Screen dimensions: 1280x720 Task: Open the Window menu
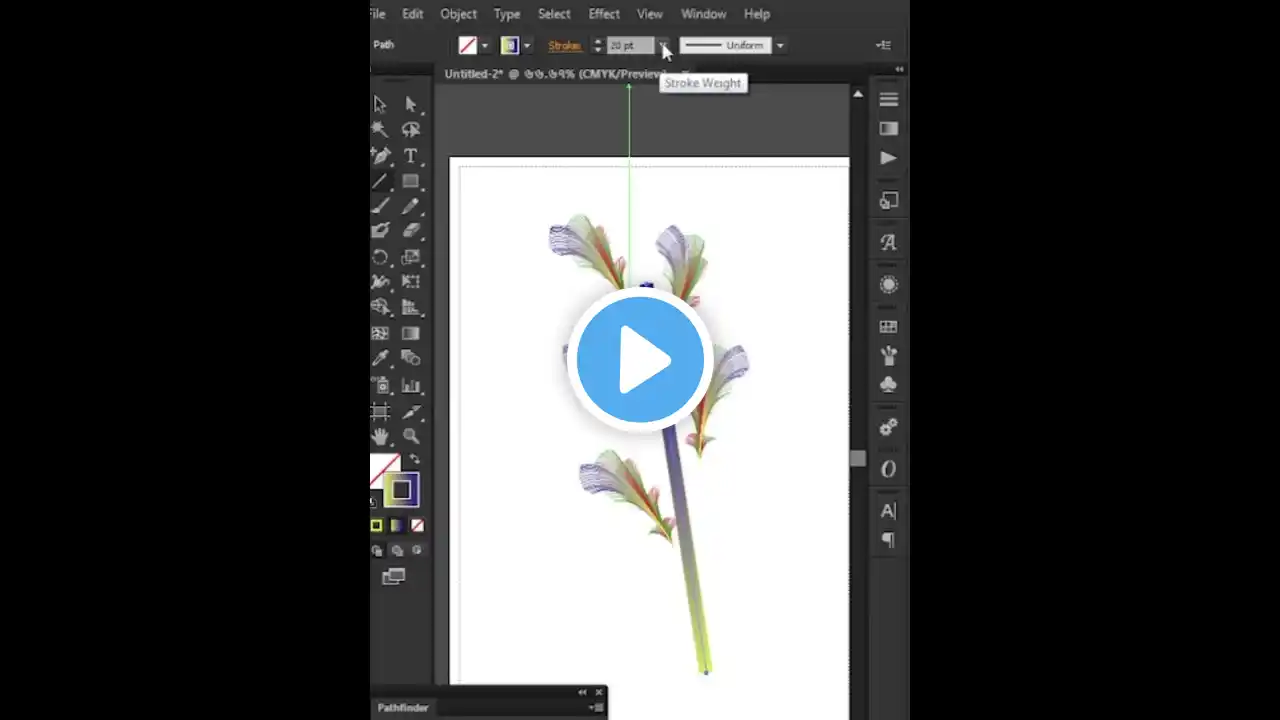704,14
